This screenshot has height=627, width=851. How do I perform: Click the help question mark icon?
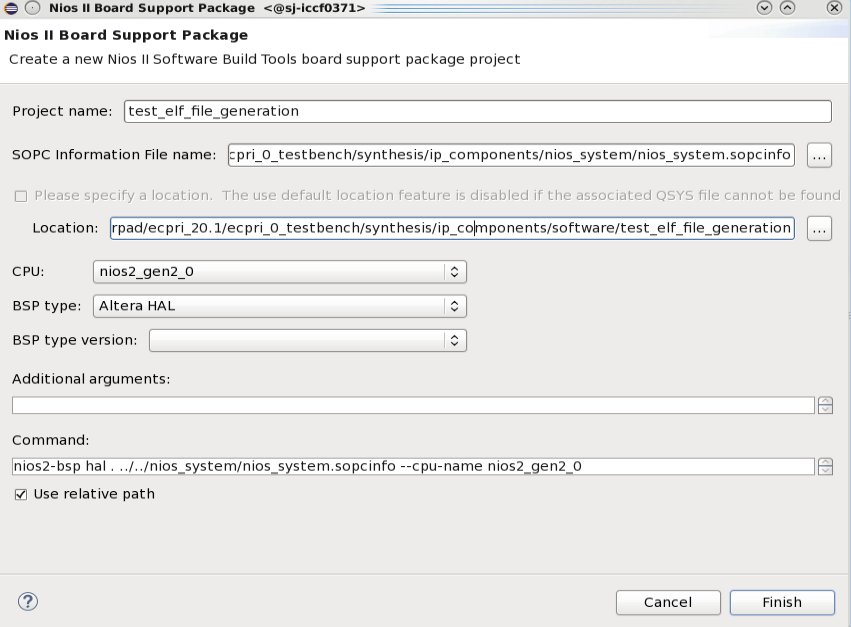point(28,601)
